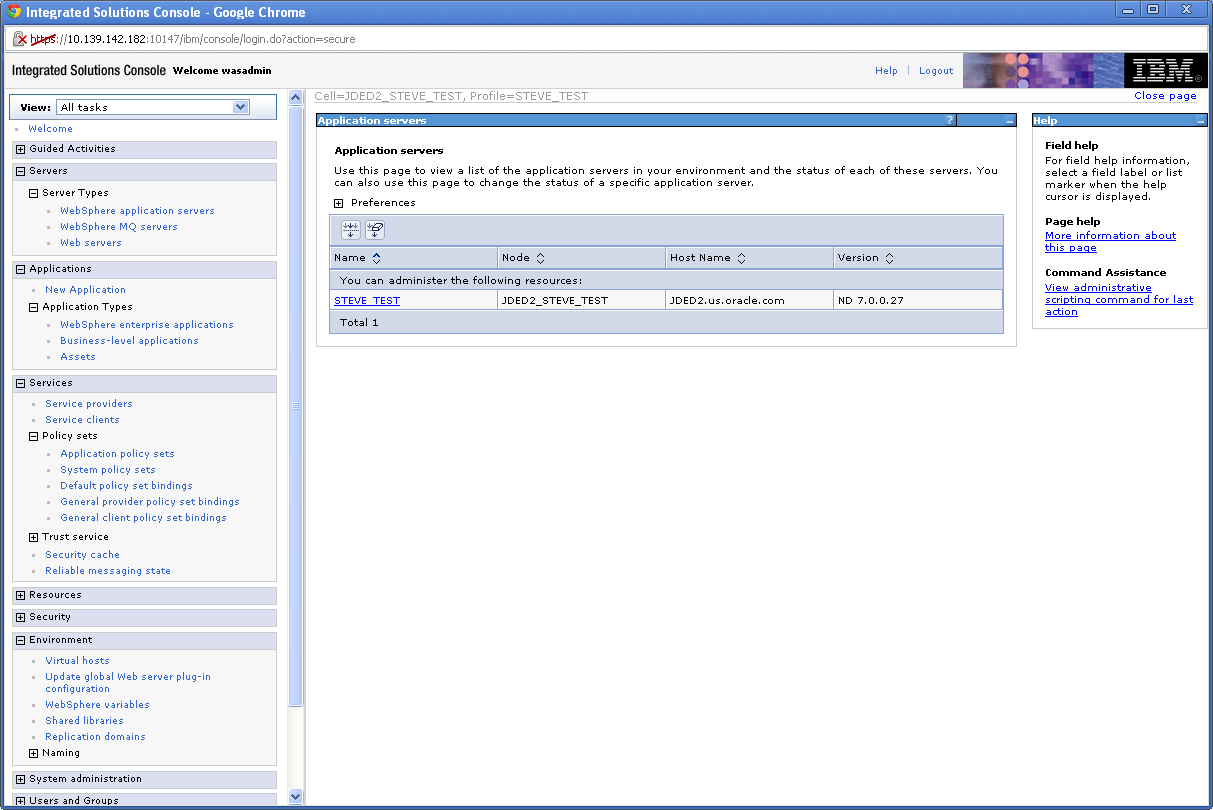The width and height of the screenshot is (1213, 810).
Task: Collapse the Services section
Action: pyautogui.click(x=21, y=383)
